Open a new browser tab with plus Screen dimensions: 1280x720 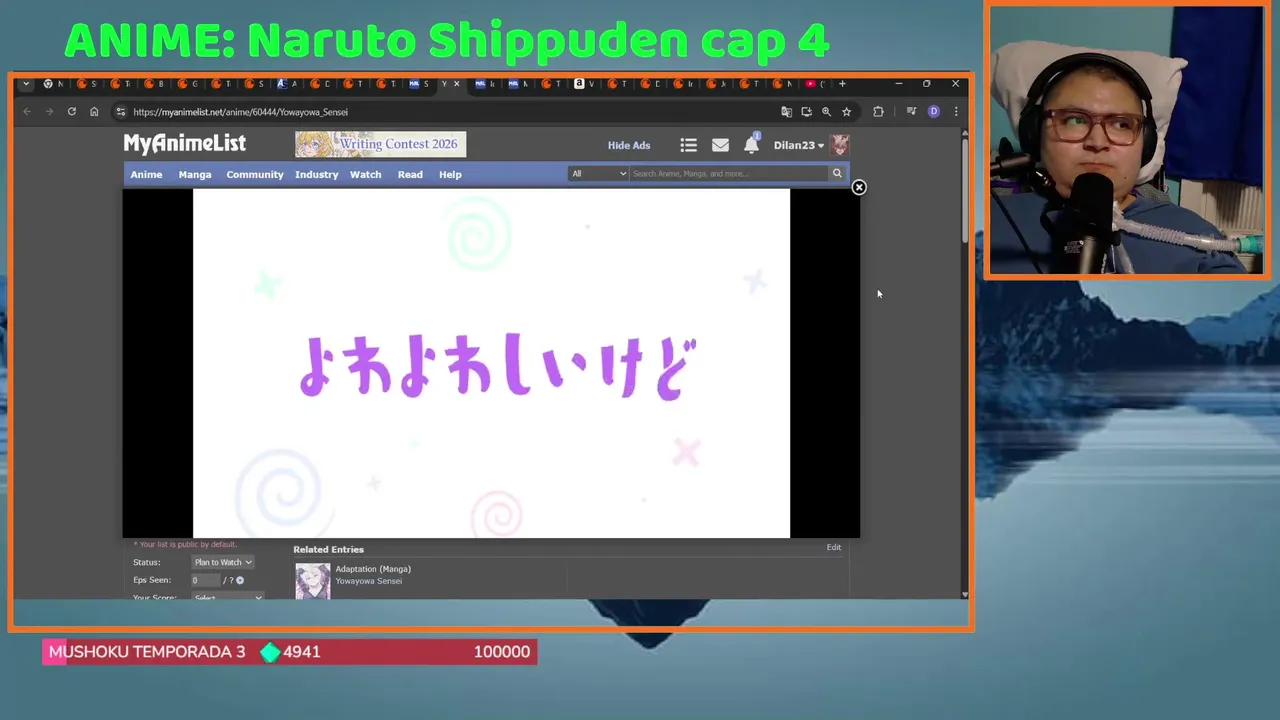(842, 84)
